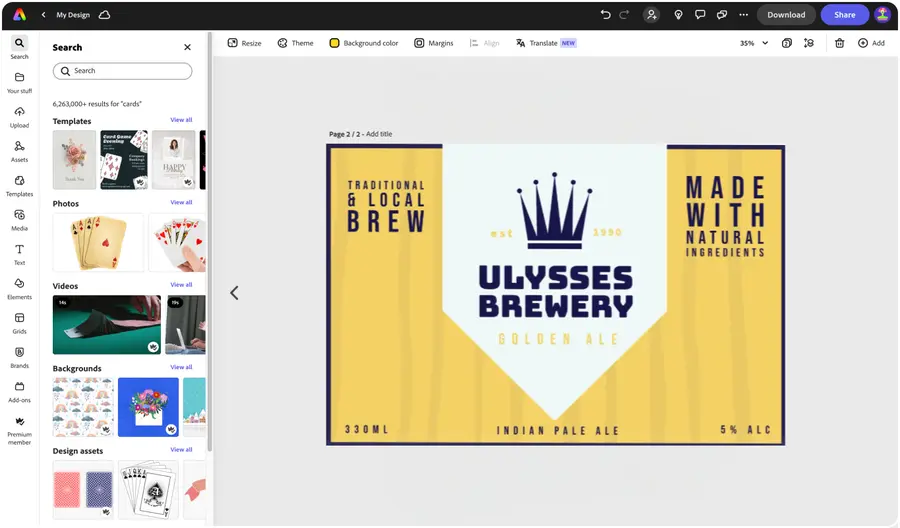
Task: Click the Download button
Action: (x=786, y=15)
